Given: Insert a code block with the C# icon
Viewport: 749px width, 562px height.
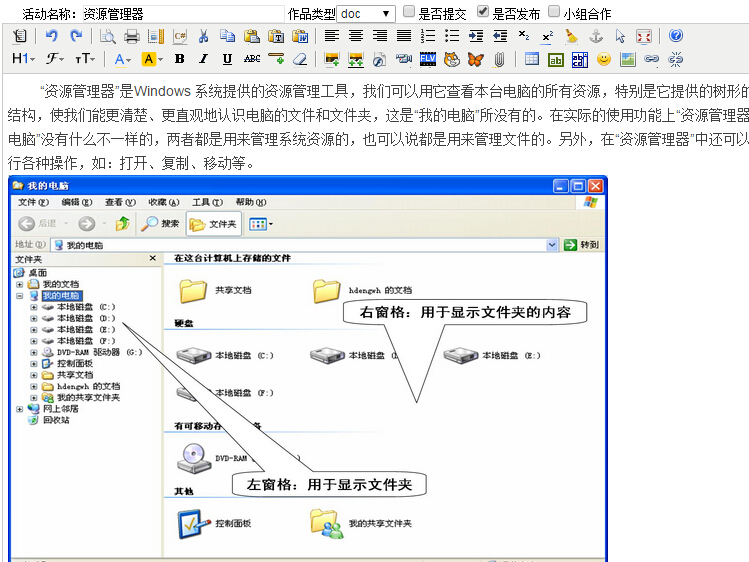Looking at the screenshot, I should click(x=180, y=36).
